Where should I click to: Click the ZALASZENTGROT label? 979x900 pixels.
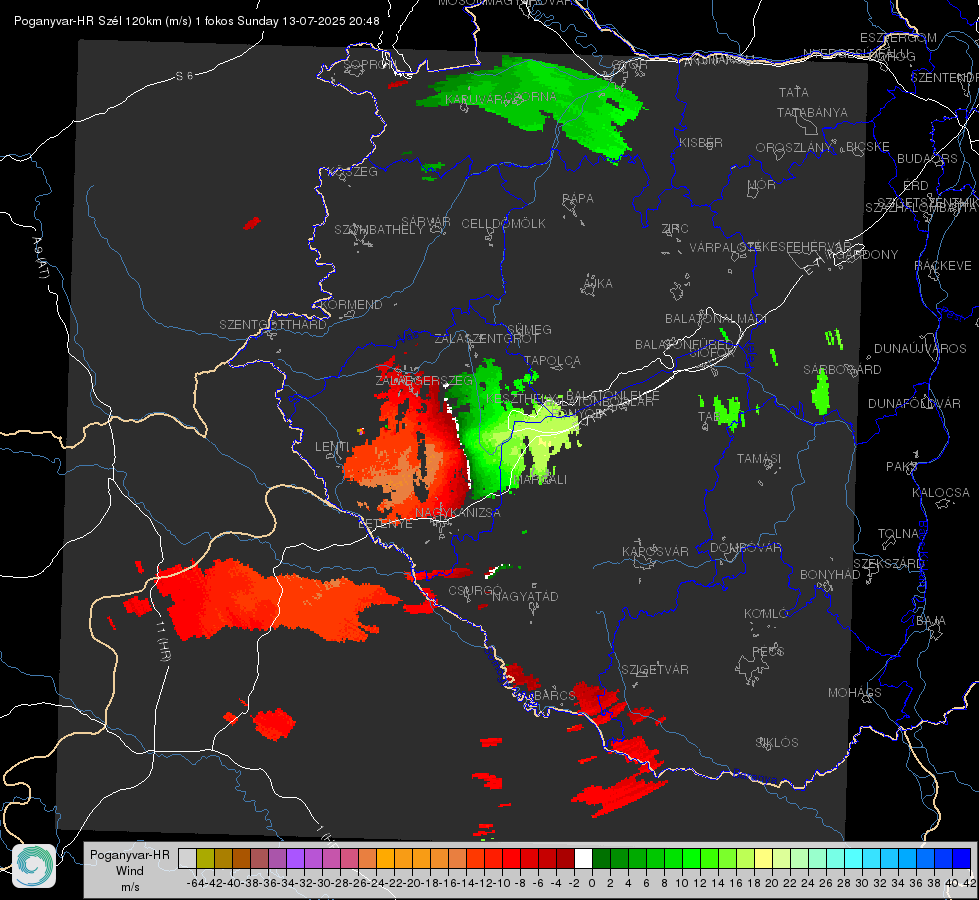pyautogui.click(x=486, y=339)
